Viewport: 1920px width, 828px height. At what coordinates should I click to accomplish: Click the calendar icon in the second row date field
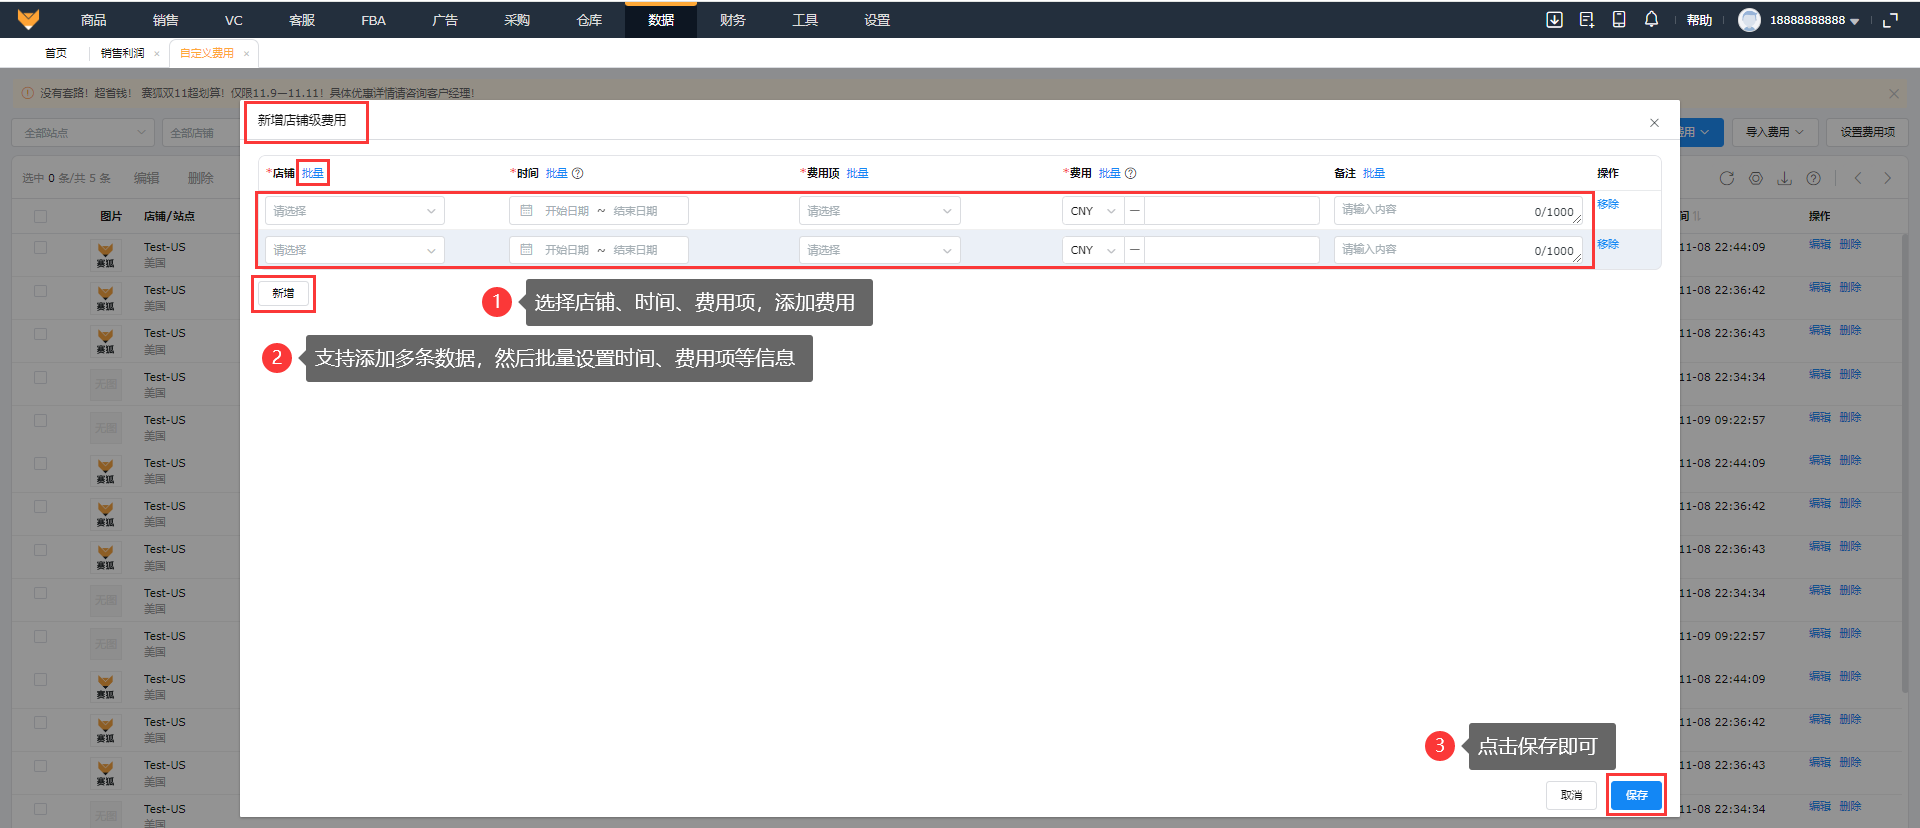[x=526, y=250]
